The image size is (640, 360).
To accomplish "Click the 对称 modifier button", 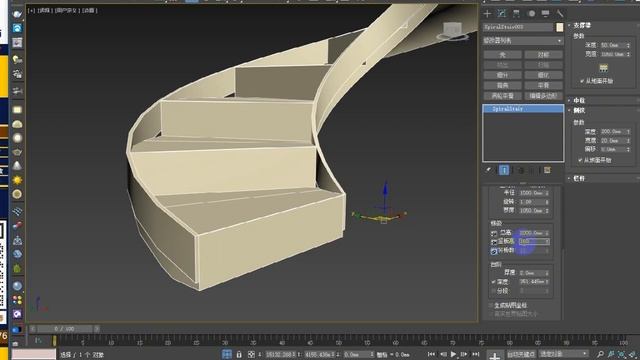I will [544, 55].
